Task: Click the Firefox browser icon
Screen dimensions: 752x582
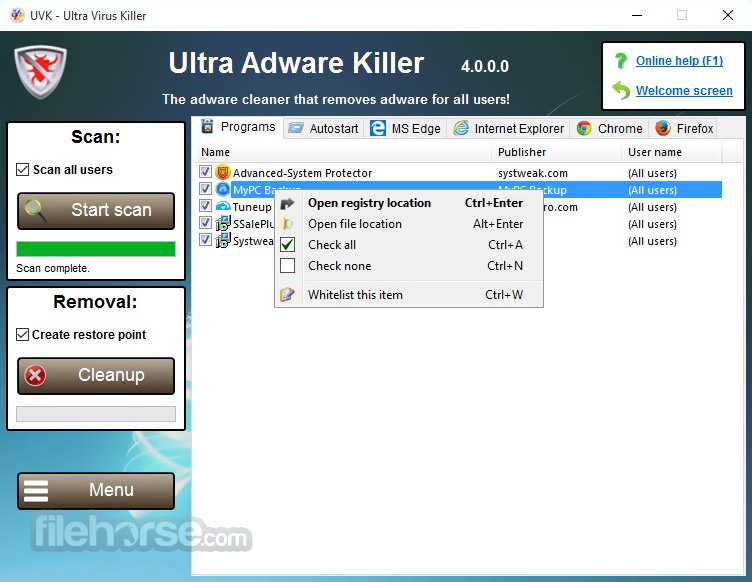Action: pyautogui.click(x=663, y=128)
